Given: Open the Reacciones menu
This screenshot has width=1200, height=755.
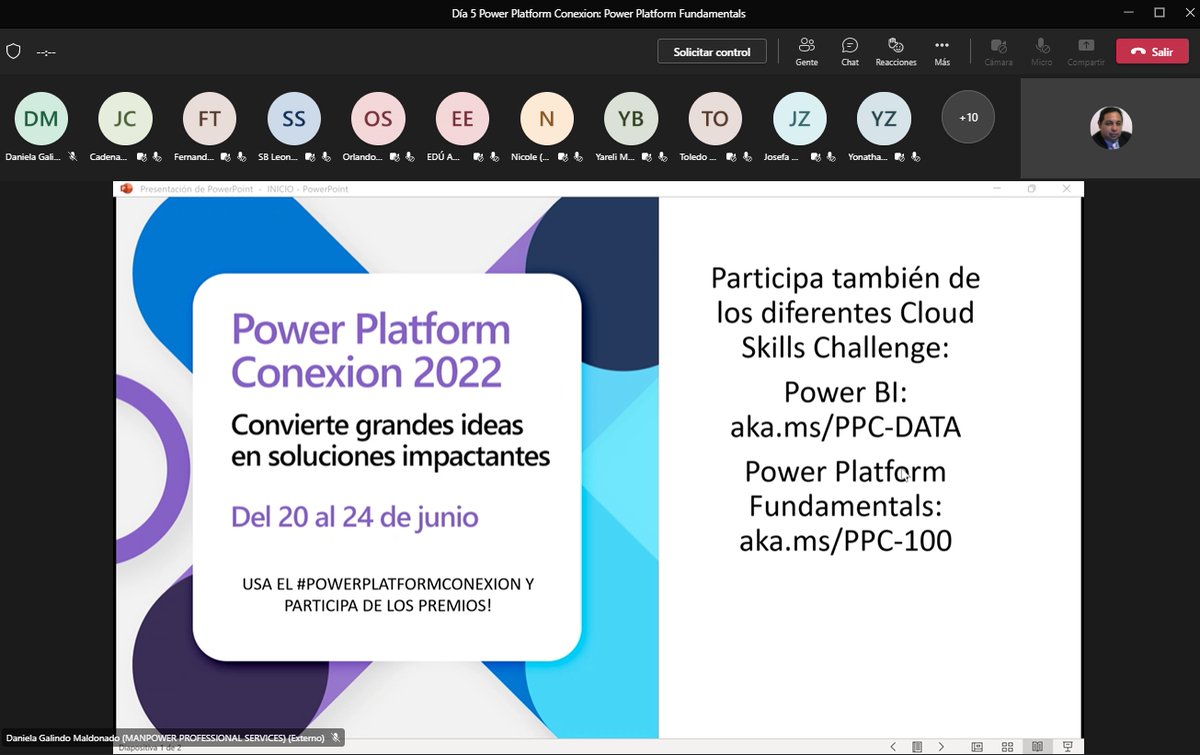Looking at the screenshot, I should (896, 51).
